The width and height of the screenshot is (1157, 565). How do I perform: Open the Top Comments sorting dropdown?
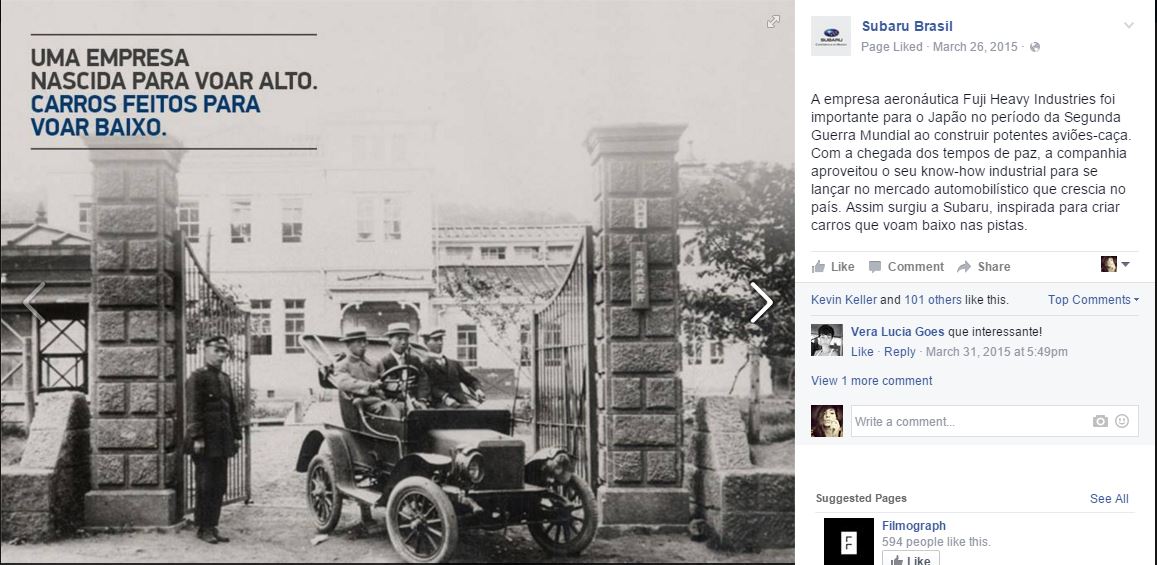click(1093, 299)
